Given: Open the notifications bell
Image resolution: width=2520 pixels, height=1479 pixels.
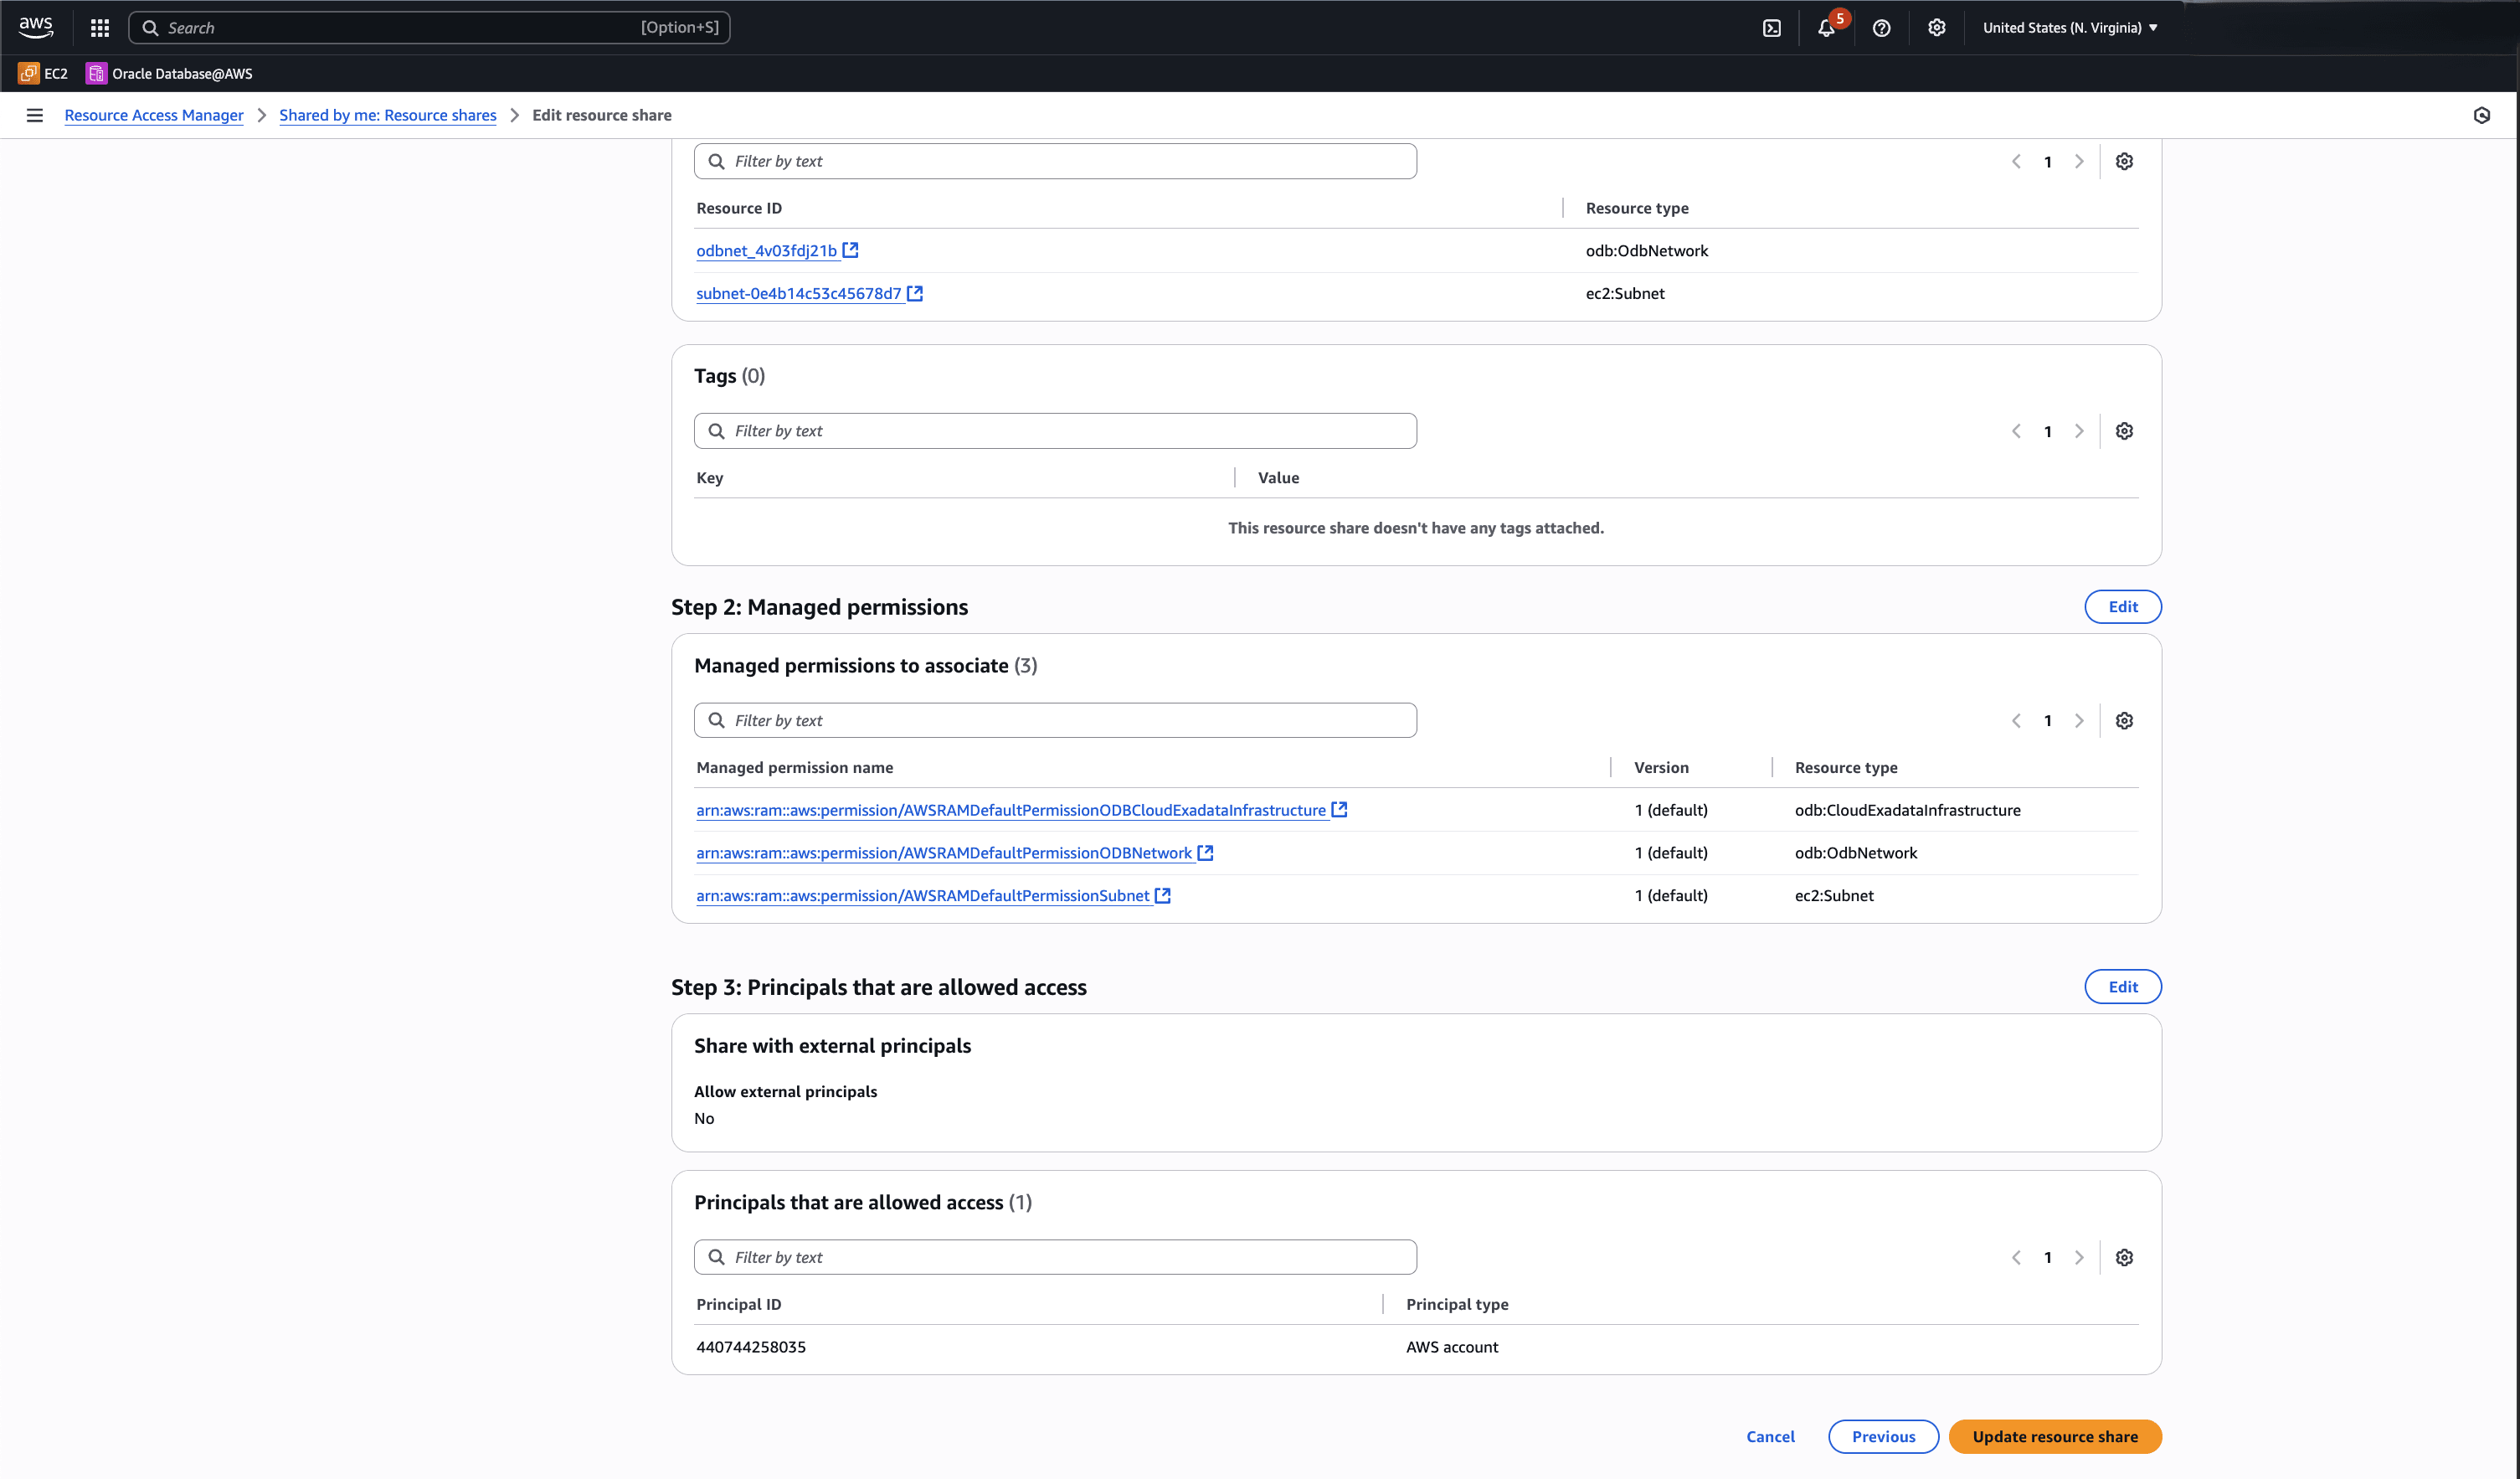Looking at the screenshot, I should pos(1826,28).
